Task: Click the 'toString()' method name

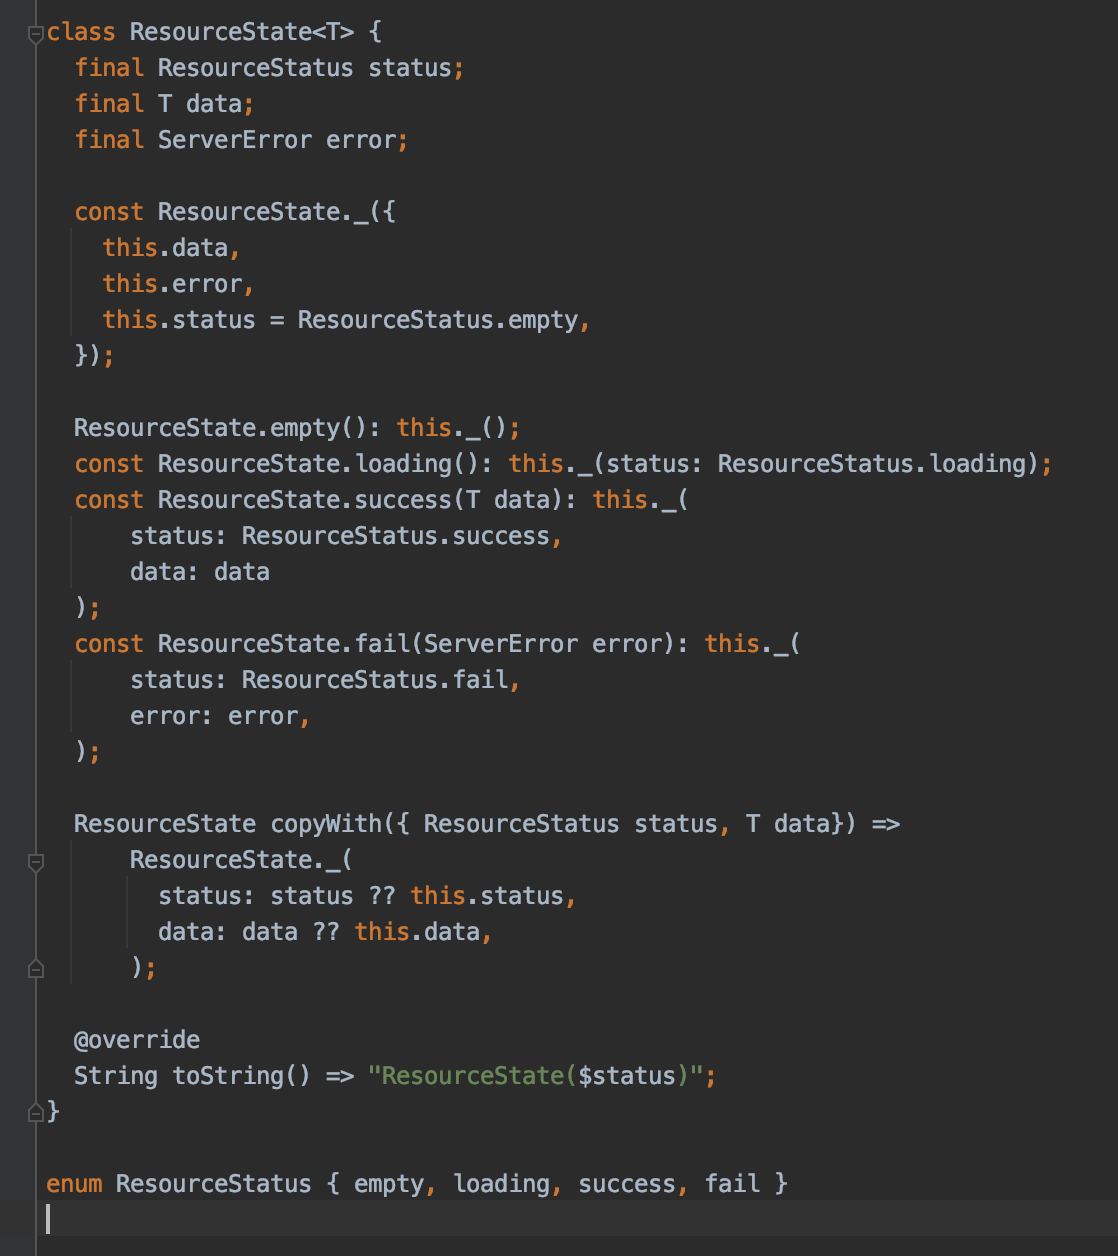Action: click(242, 1076)
